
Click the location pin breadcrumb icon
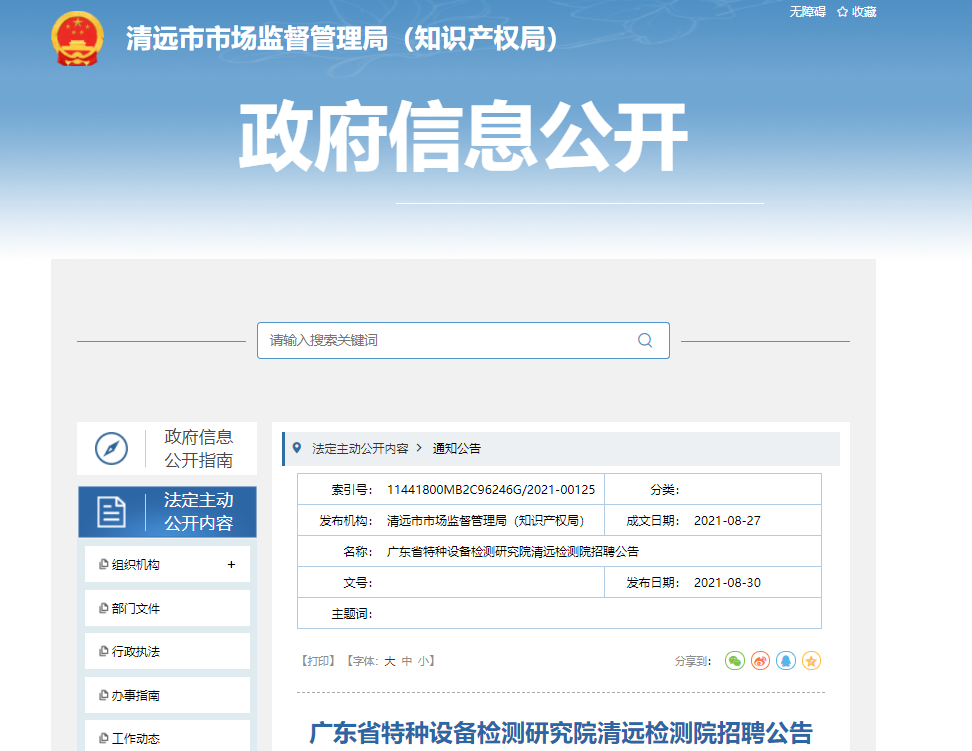(297, 448)
